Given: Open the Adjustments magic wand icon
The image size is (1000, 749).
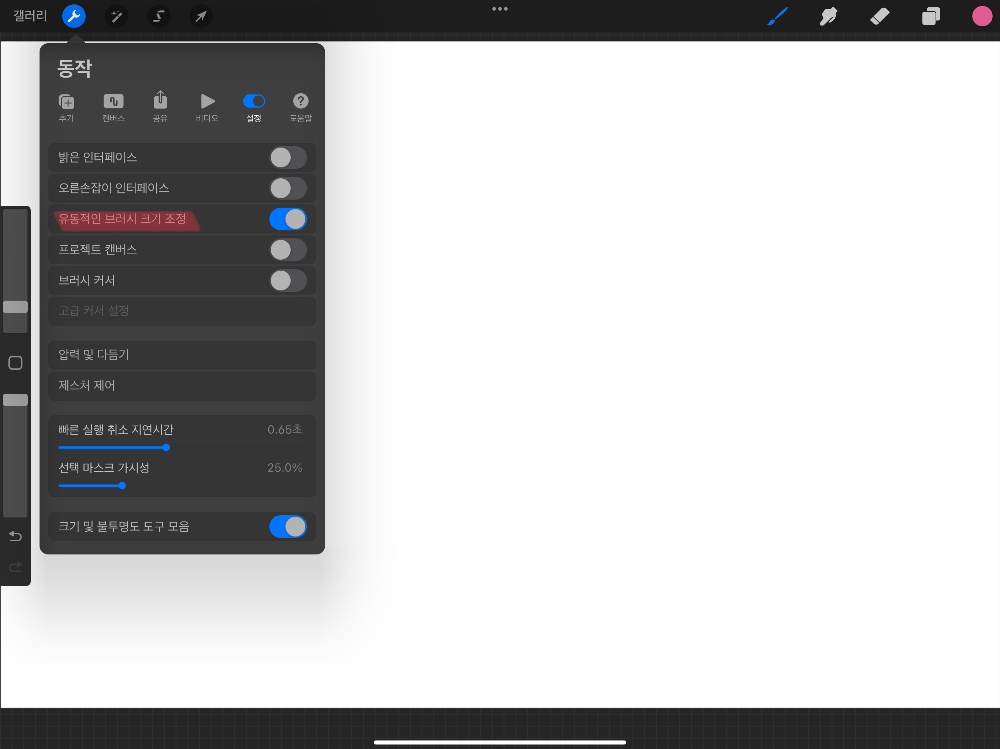Looking at the screenshot, I should [117, 17].
